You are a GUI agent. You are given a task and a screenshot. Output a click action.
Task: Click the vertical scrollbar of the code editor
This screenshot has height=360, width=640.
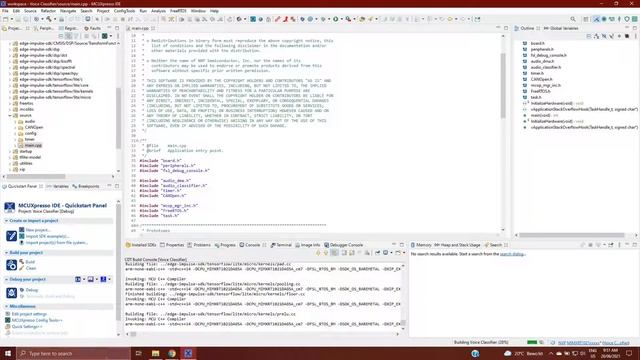point(503,86)
